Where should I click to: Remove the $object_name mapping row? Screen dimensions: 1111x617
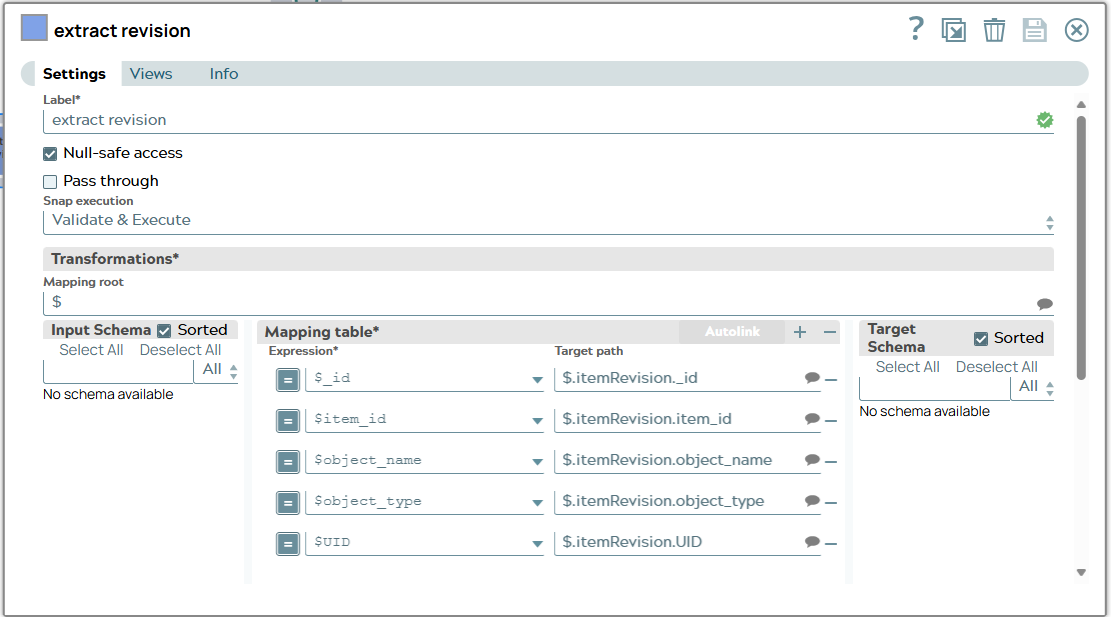tap(831, 462)
